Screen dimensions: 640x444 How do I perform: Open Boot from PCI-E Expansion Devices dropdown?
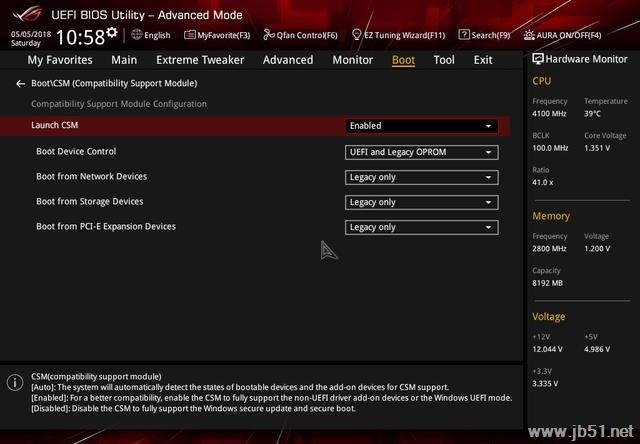(421, 227)
